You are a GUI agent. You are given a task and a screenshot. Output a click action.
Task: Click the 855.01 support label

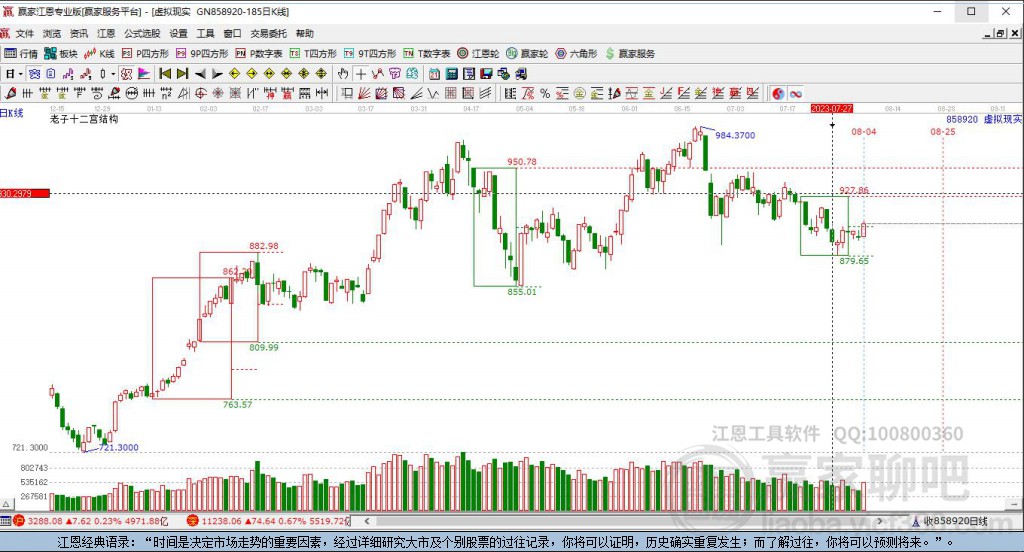pyautogui.click(x=522, y=291)
